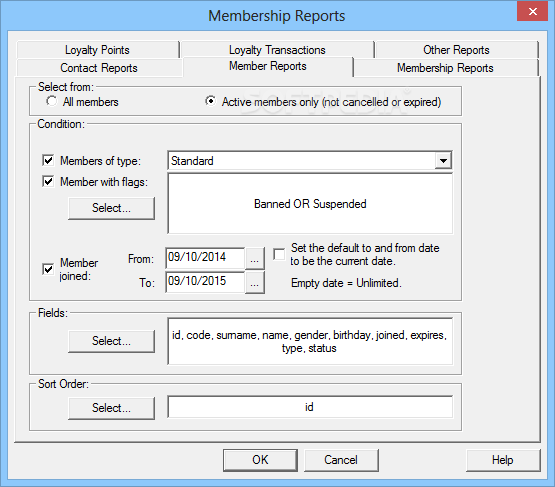Click the Cancel button
The width and height of the screenshot is (555, 487).
[341, 460]
